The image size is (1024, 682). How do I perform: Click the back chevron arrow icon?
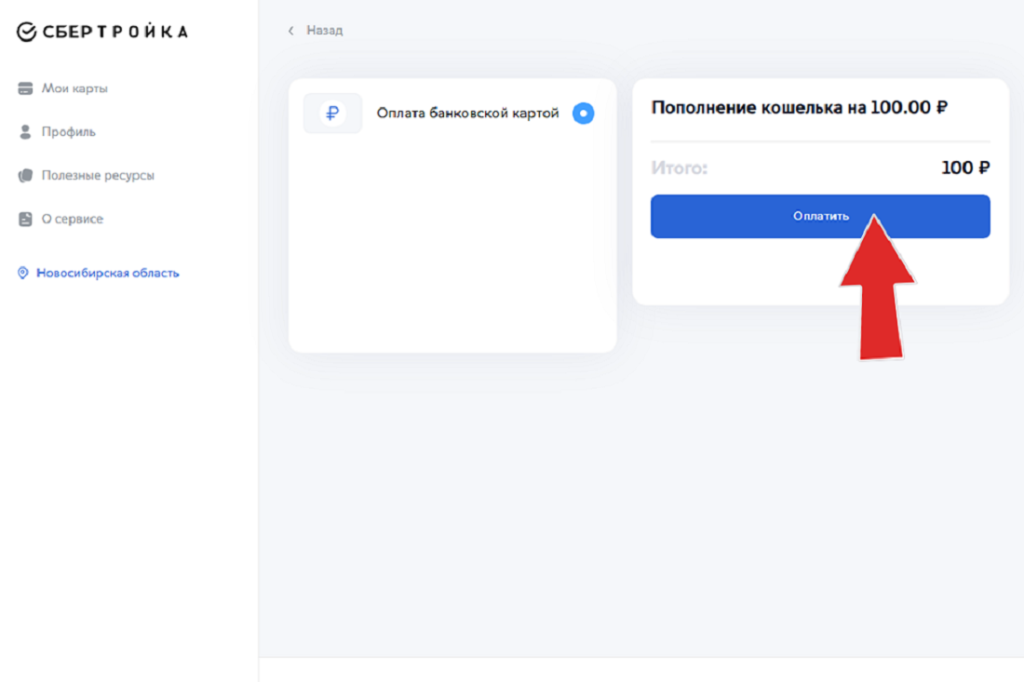pos(291,31)
